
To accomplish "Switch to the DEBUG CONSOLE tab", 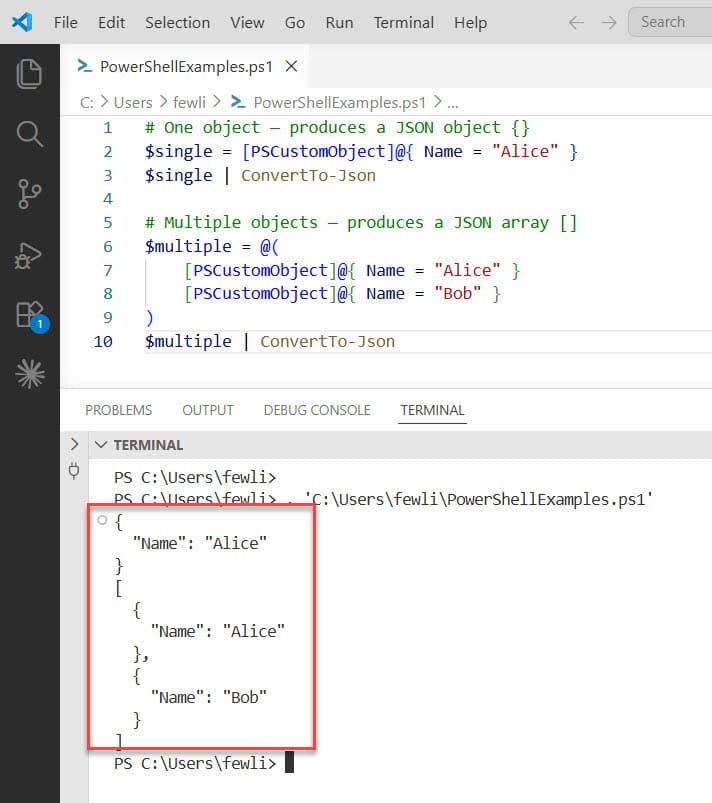I will [x=317, y=410].
